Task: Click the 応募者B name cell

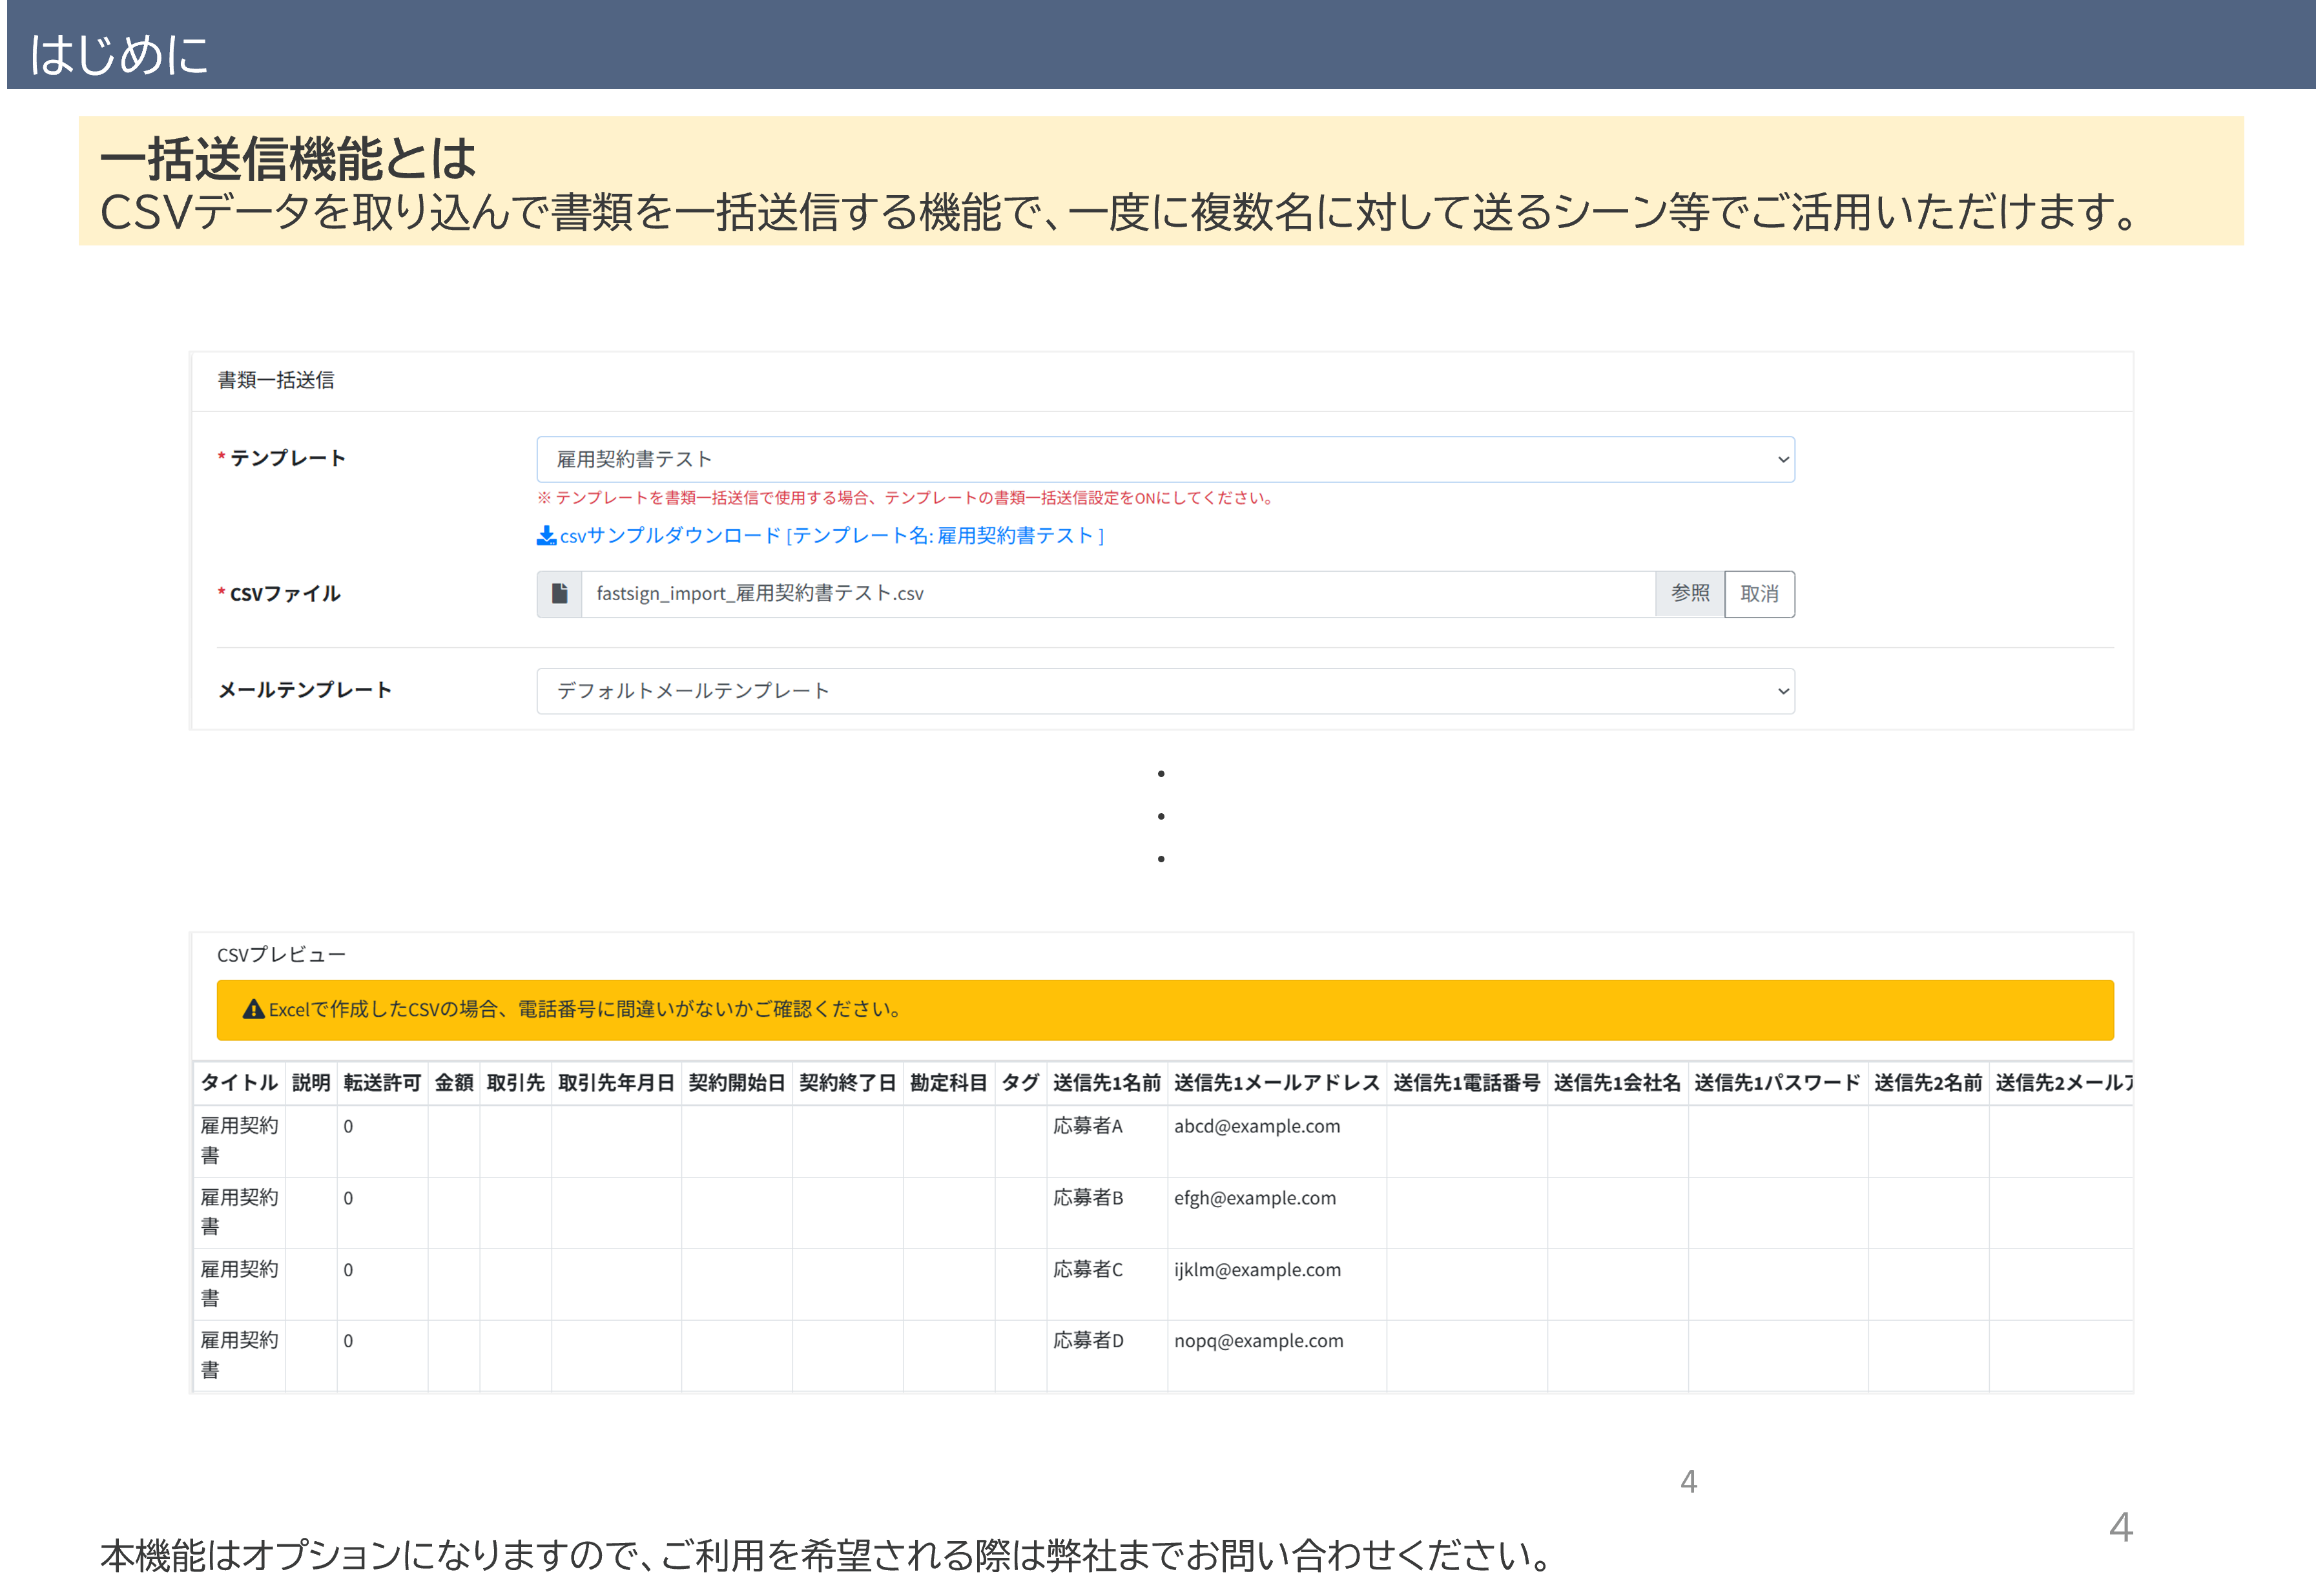Action: [1088, 1198]
